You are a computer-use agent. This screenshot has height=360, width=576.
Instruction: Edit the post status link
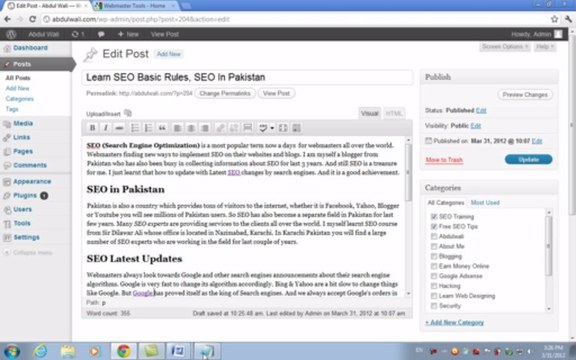pyautogui.click(x=481, y=110)
